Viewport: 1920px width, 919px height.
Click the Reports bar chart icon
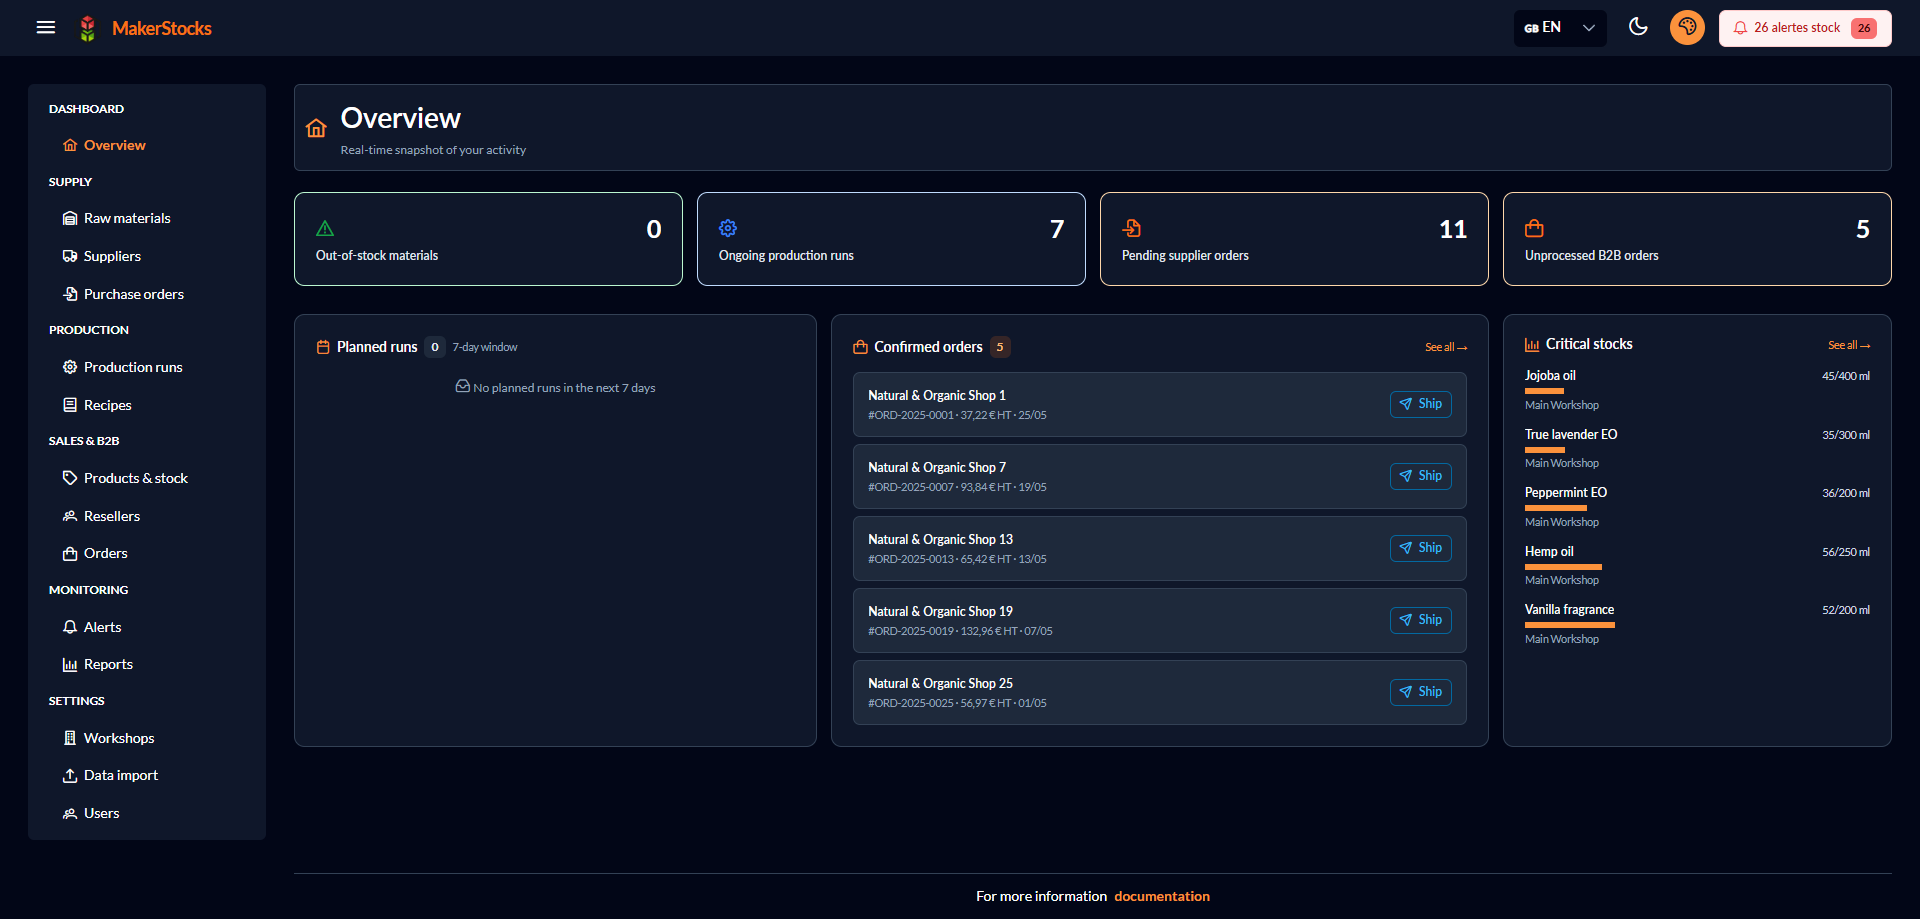70,664
